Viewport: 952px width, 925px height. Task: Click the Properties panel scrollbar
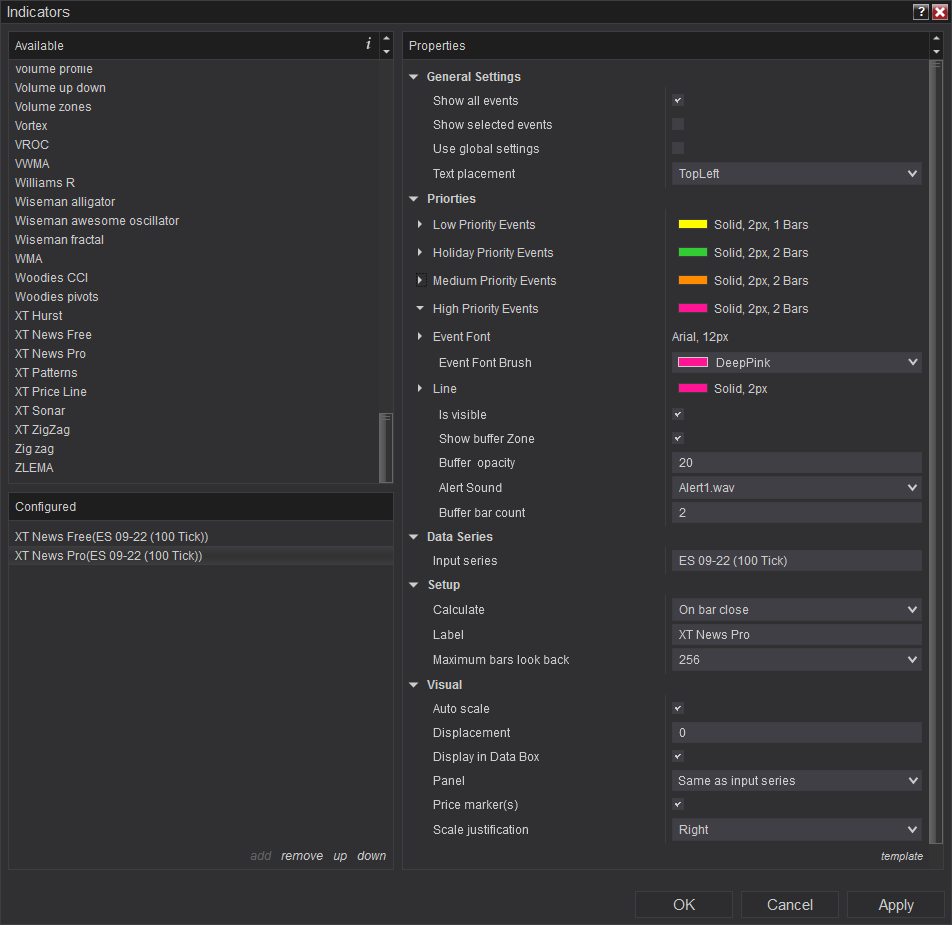936,452
